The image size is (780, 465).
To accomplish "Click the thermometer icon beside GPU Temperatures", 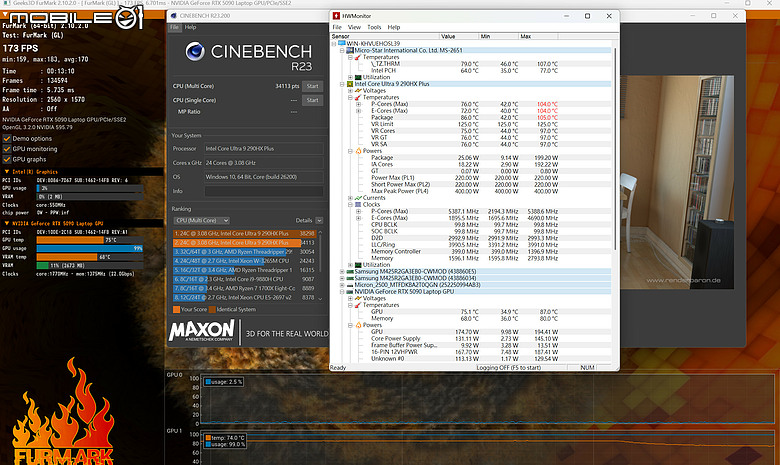I will [x=358, y=305].
